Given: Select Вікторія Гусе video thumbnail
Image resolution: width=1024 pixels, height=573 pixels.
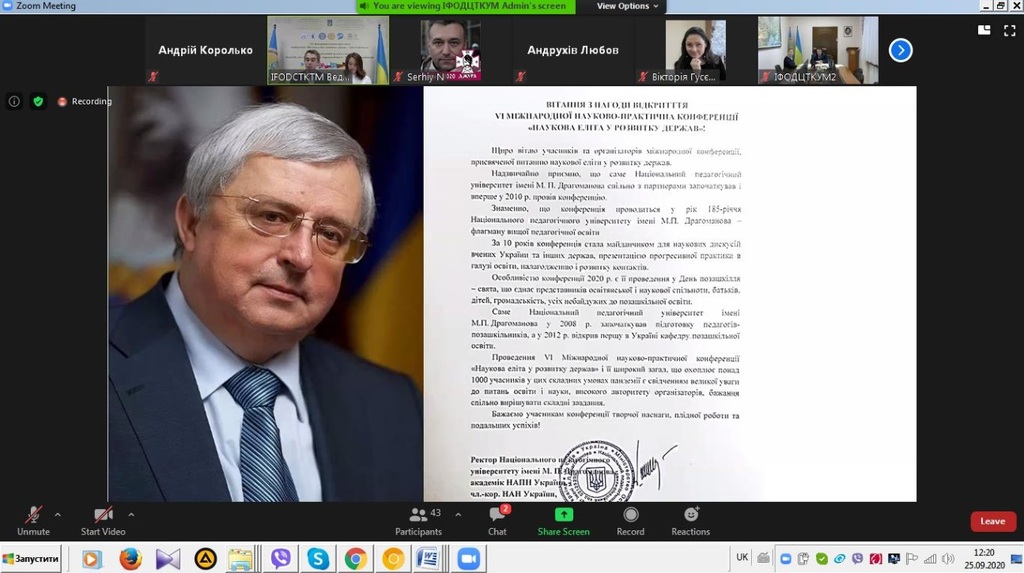Looking at the screenshot, I should pyautogui.click(x=696, y=50).
